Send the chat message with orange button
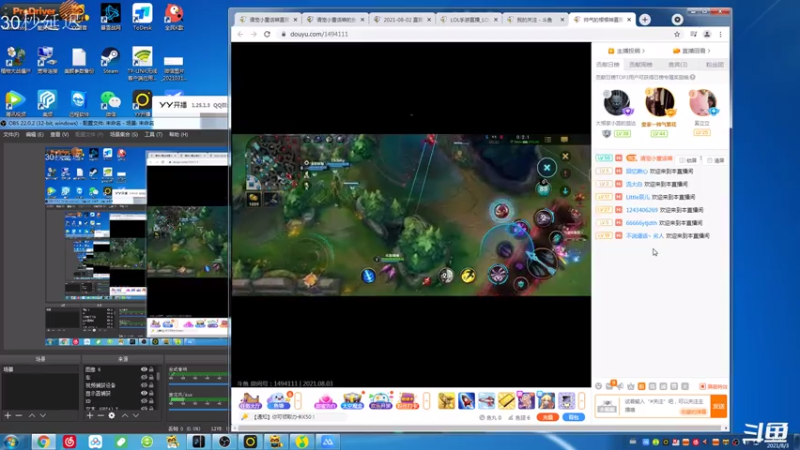 point(718,406)
